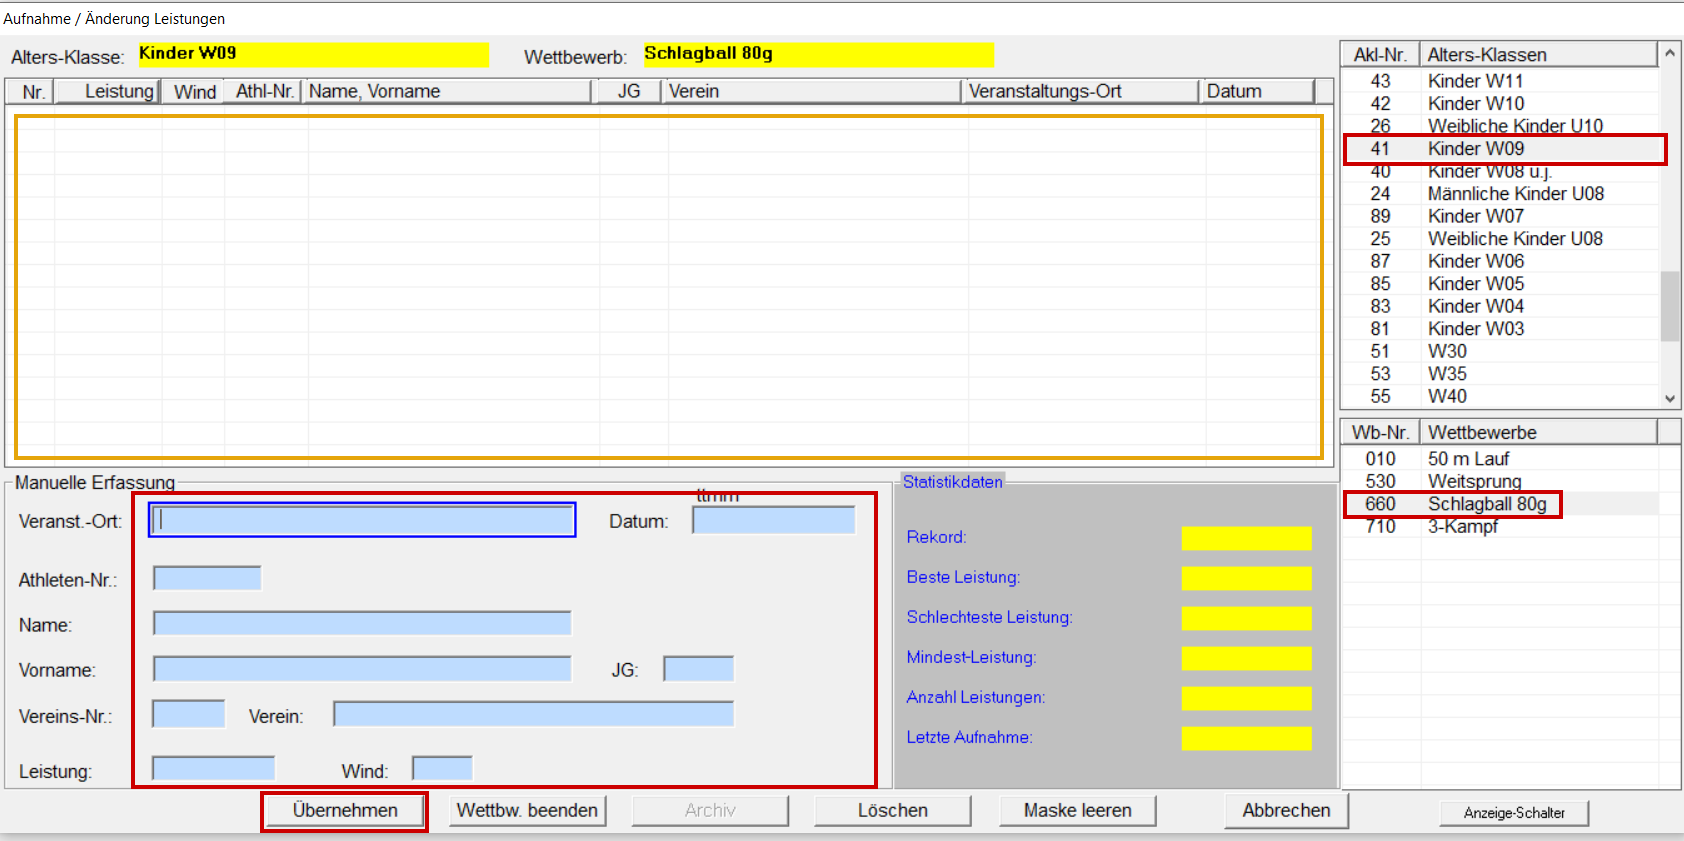Click the yellow Rekord statistics field
Image resolution: width=1684 pixels, height=841 pixels.
tap(1245, 538)
